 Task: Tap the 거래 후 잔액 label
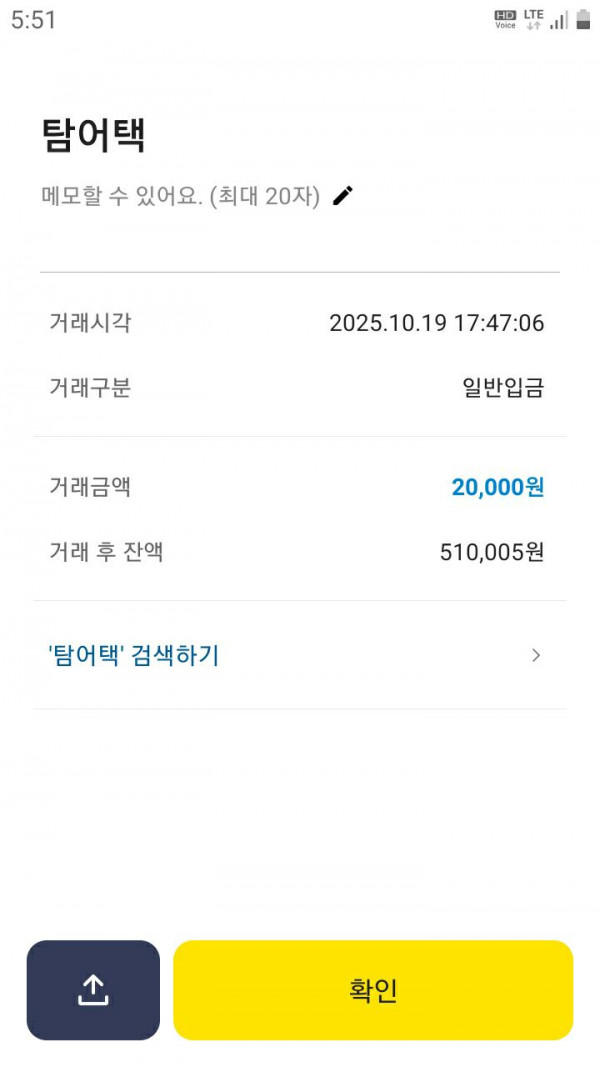(106, 552)
